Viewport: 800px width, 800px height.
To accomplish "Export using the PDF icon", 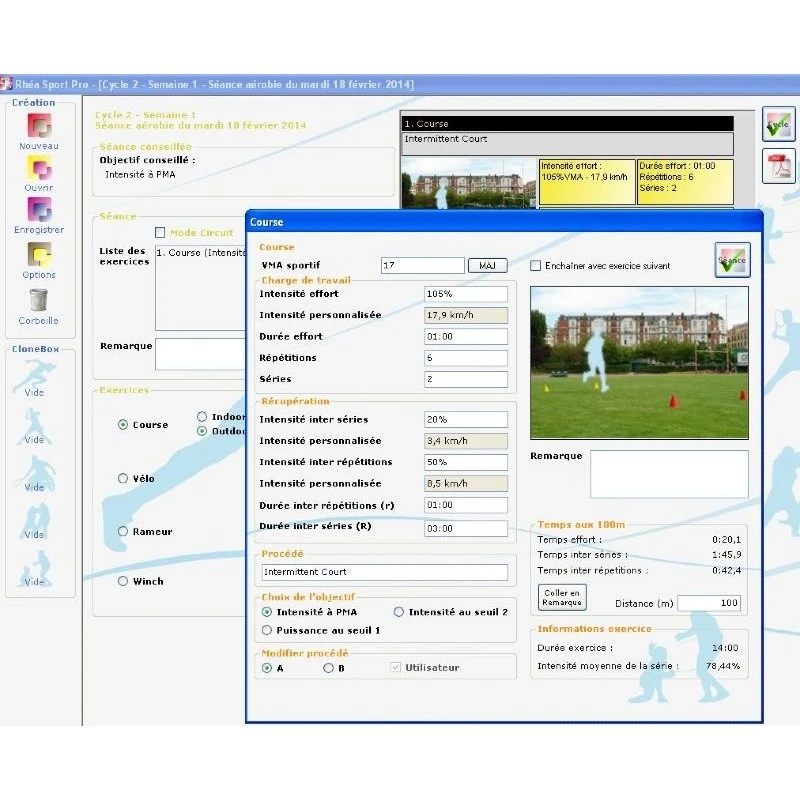I will point(779,167).
